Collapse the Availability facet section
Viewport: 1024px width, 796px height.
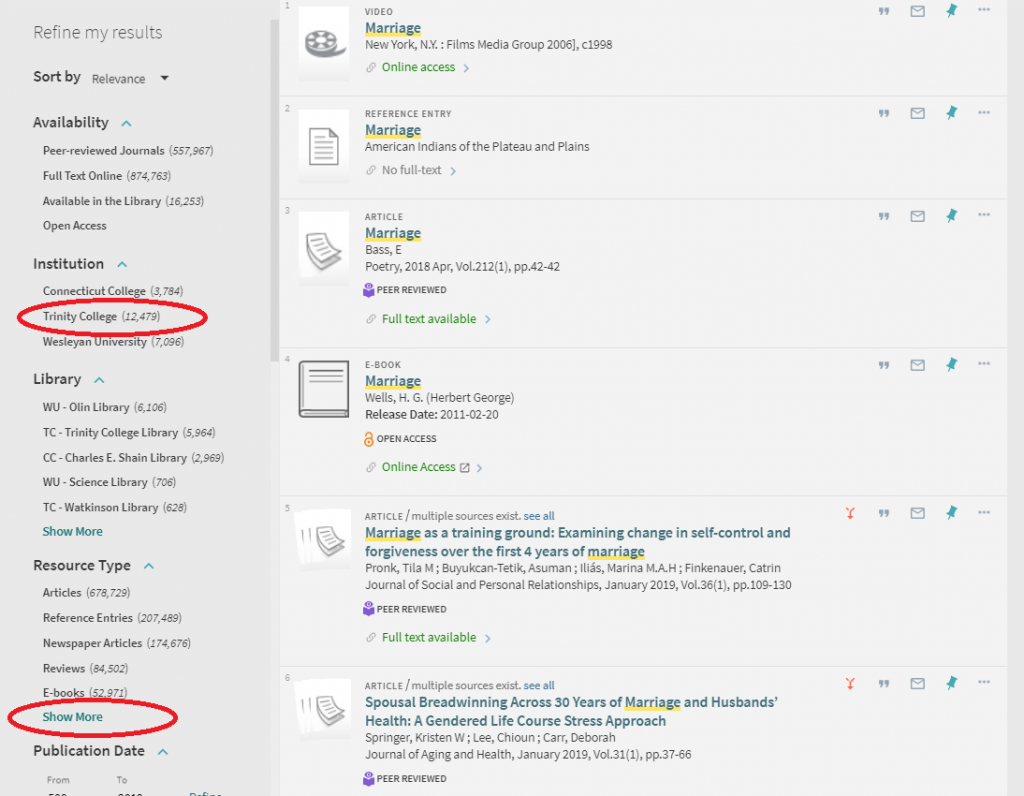[x=127, y=123]
